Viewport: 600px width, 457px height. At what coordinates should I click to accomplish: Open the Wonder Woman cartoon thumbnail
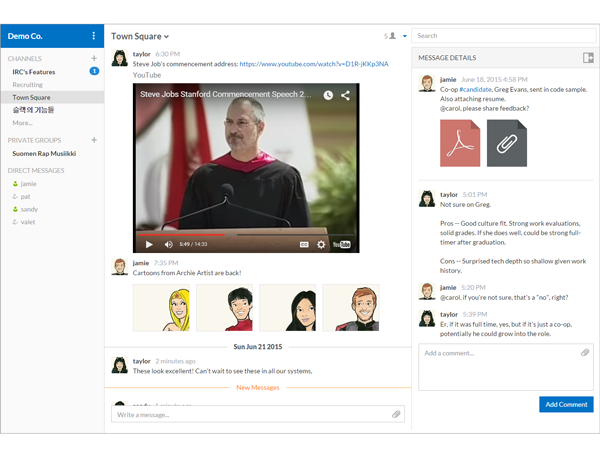(161, 307)
